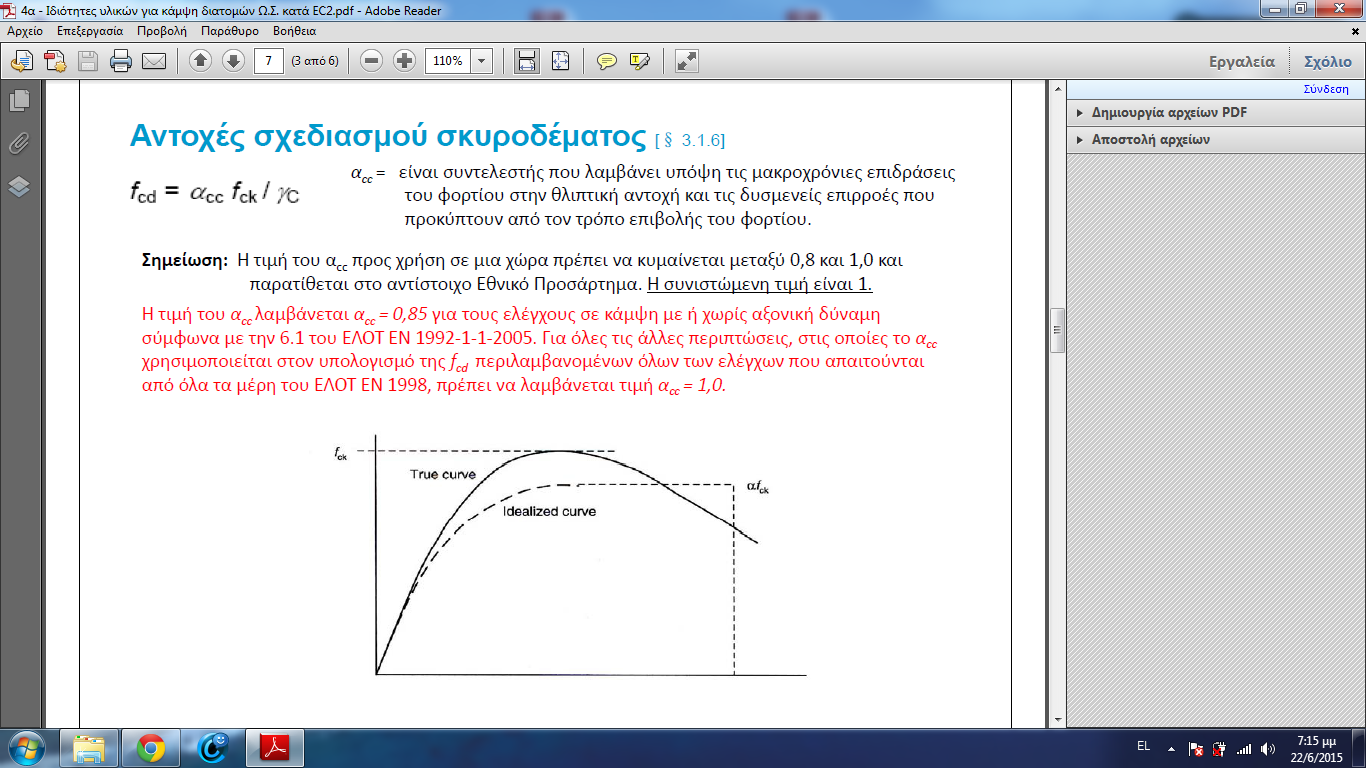The height and width of the screenshot is (768, 1366).
Task: Go to the next page arrow
Action: click(233, 61)
